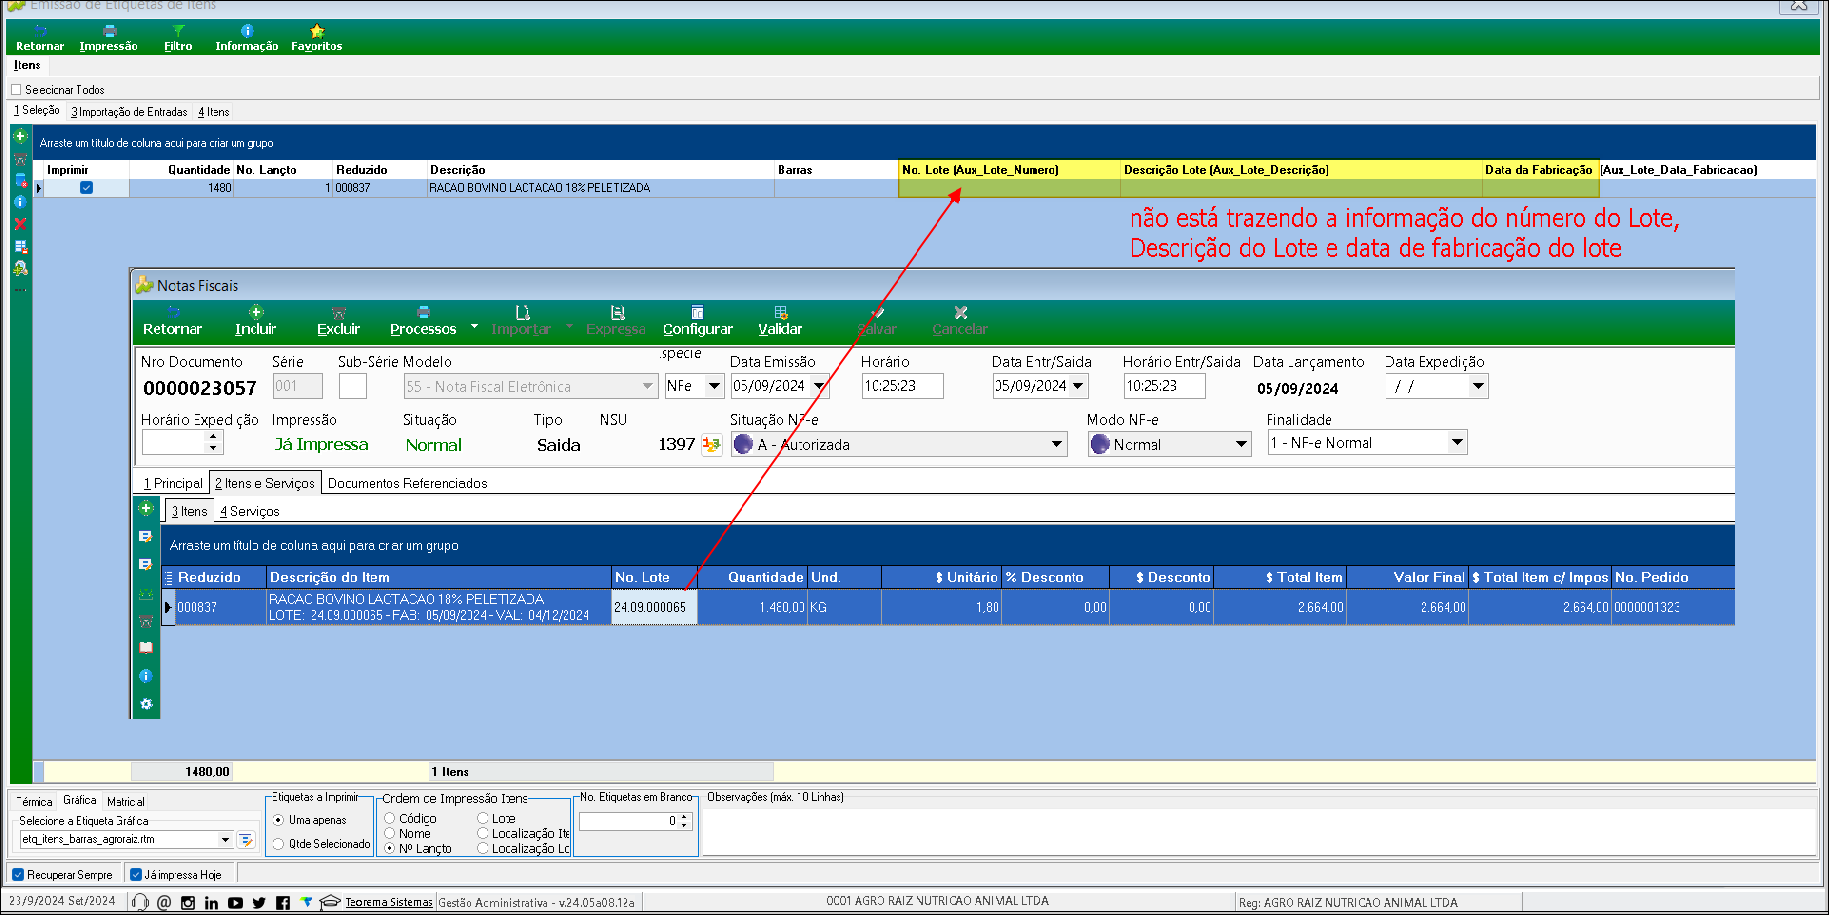Click Validar in the Notas Fiscais toolbar
Viewport: 1829px width, 915px height.
click(x=780, y=321)
